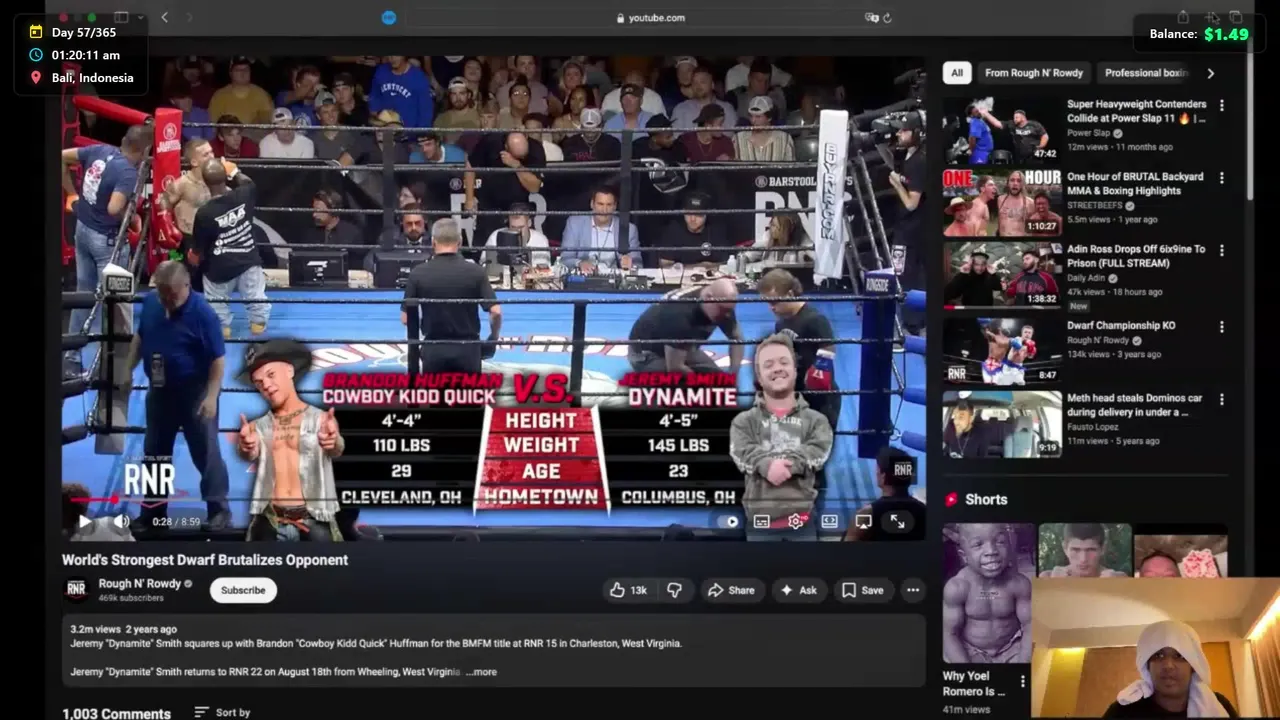The width and height of the screenshot is (1280, 720).
Task: Open options for Dwarf Championship KO
Action: [1221, 327]
